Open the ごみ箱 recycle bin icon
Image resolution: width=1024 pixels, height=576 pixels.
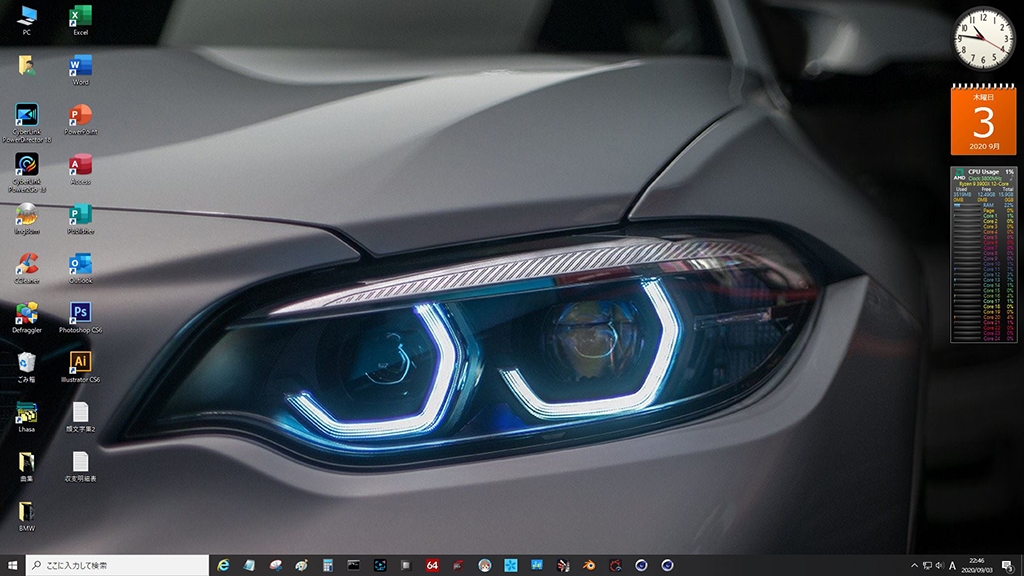tap(27, 367)
